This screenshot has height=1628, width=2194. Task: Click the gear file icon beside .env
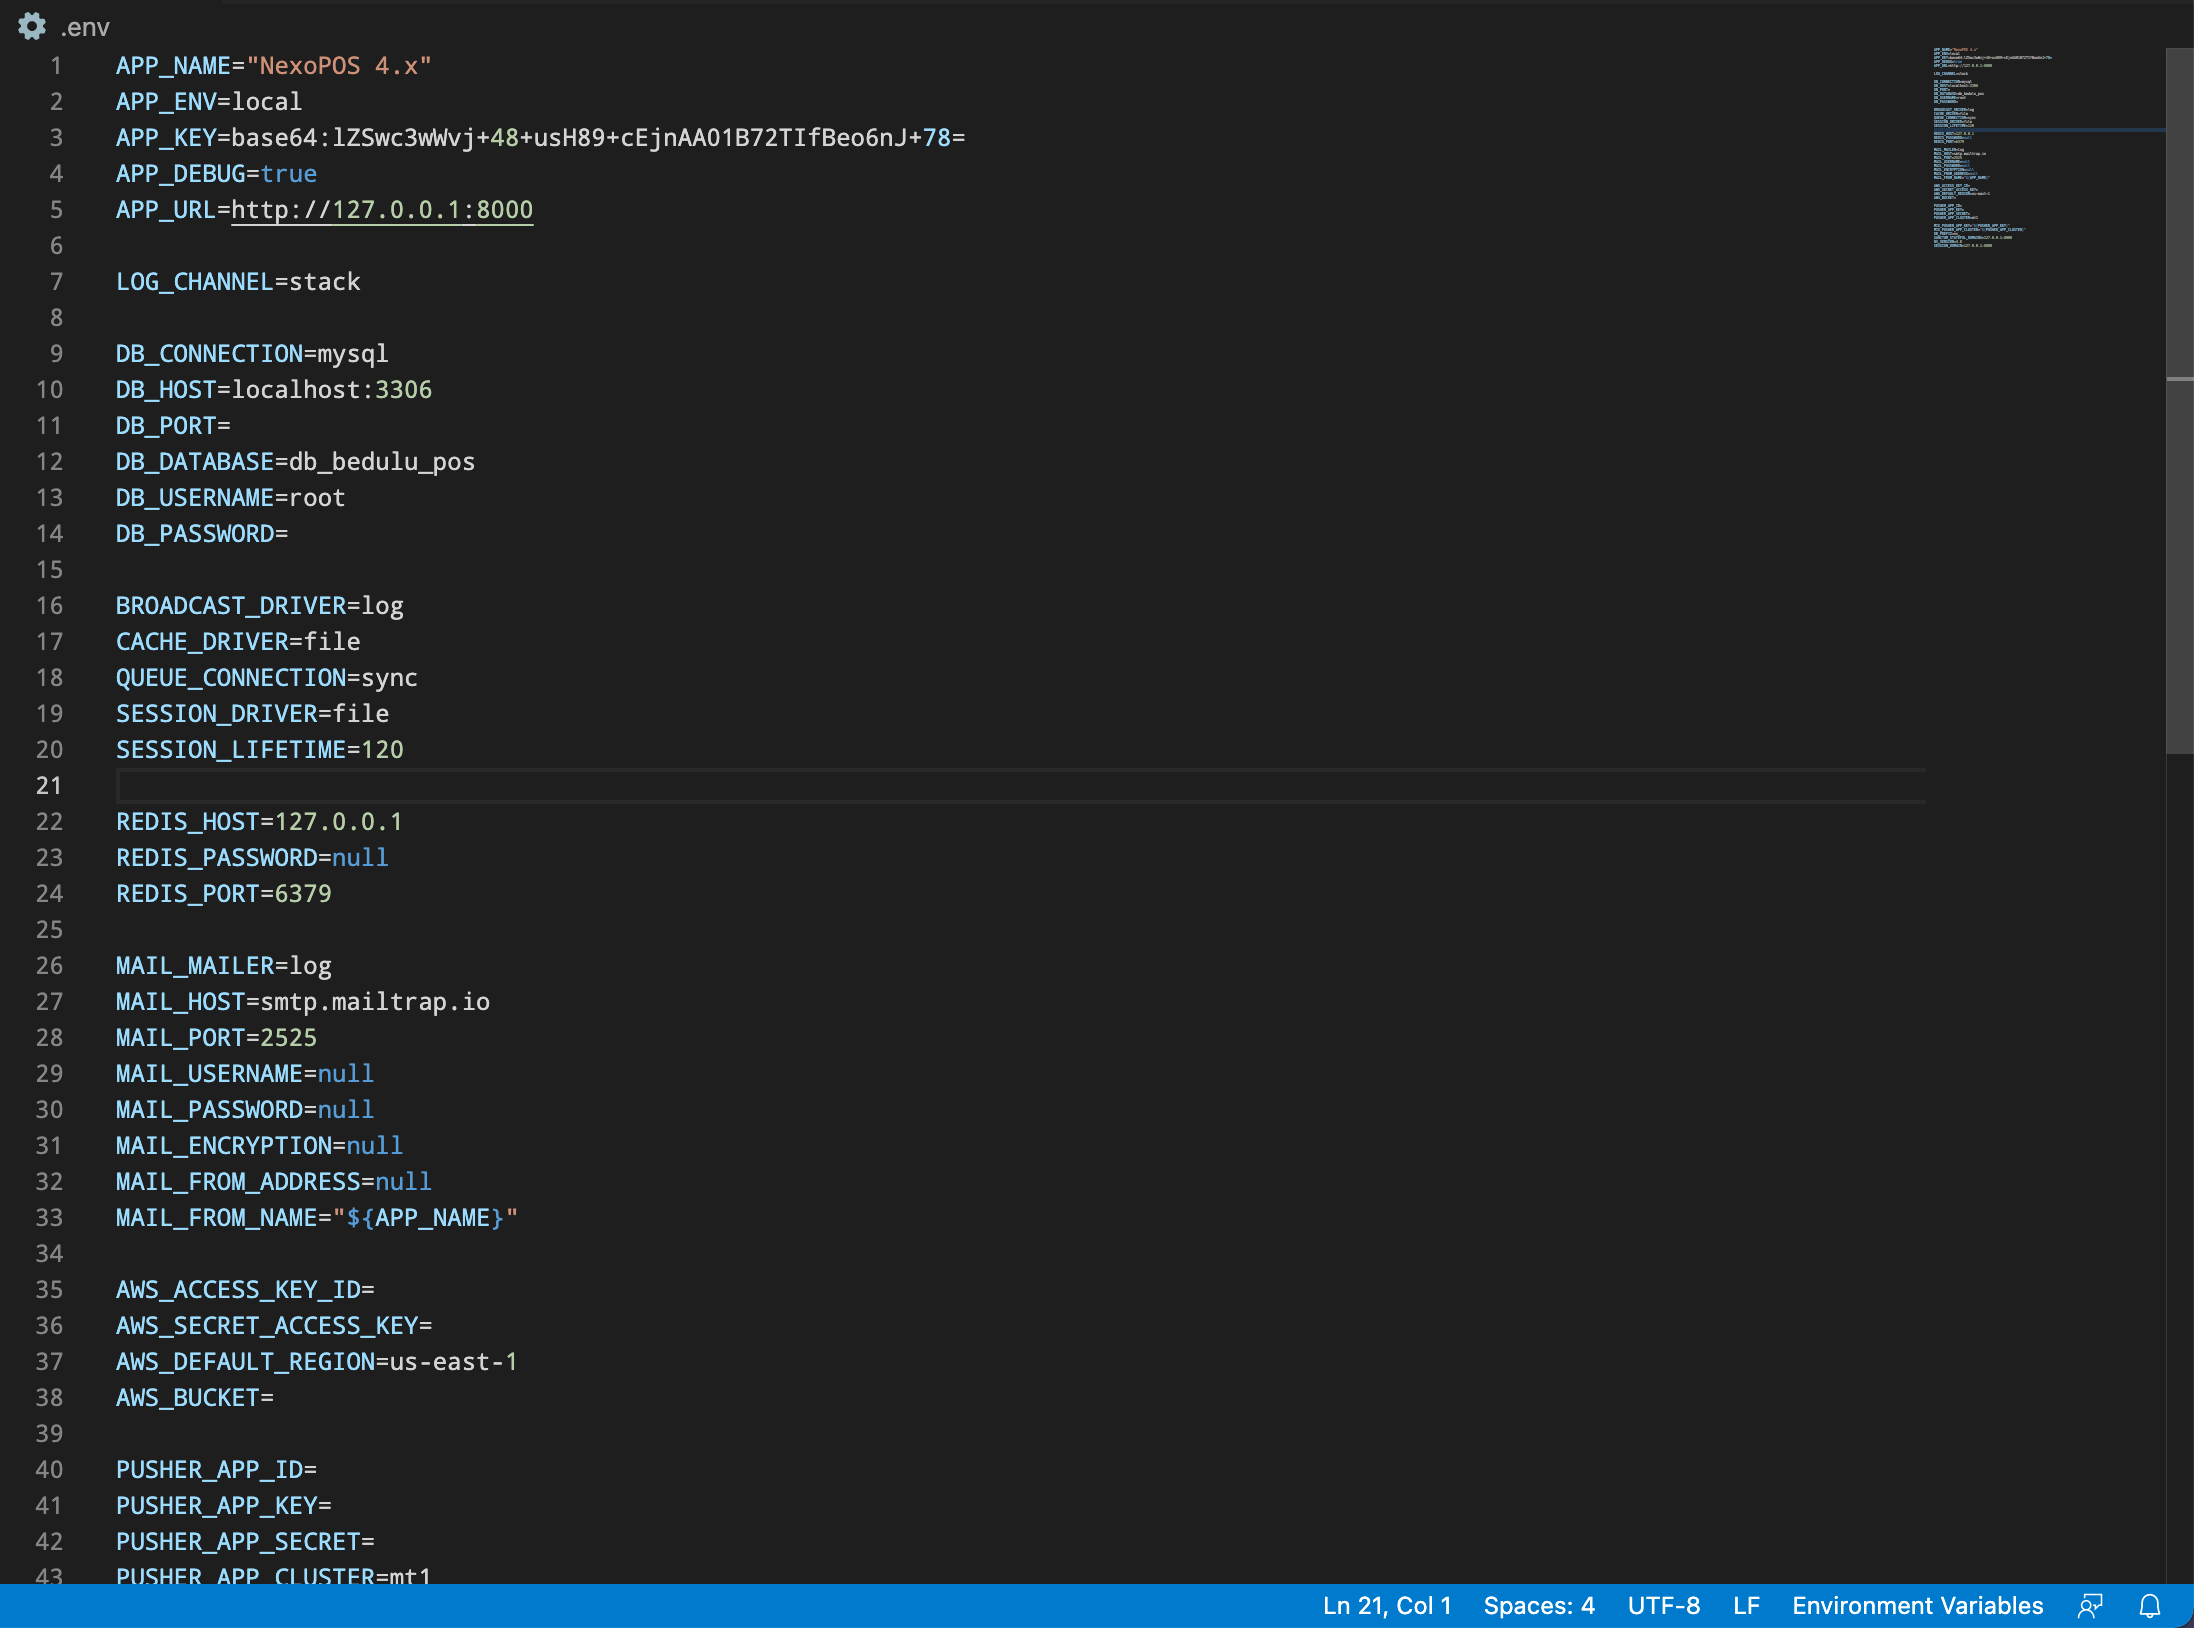tap(32, 26)
